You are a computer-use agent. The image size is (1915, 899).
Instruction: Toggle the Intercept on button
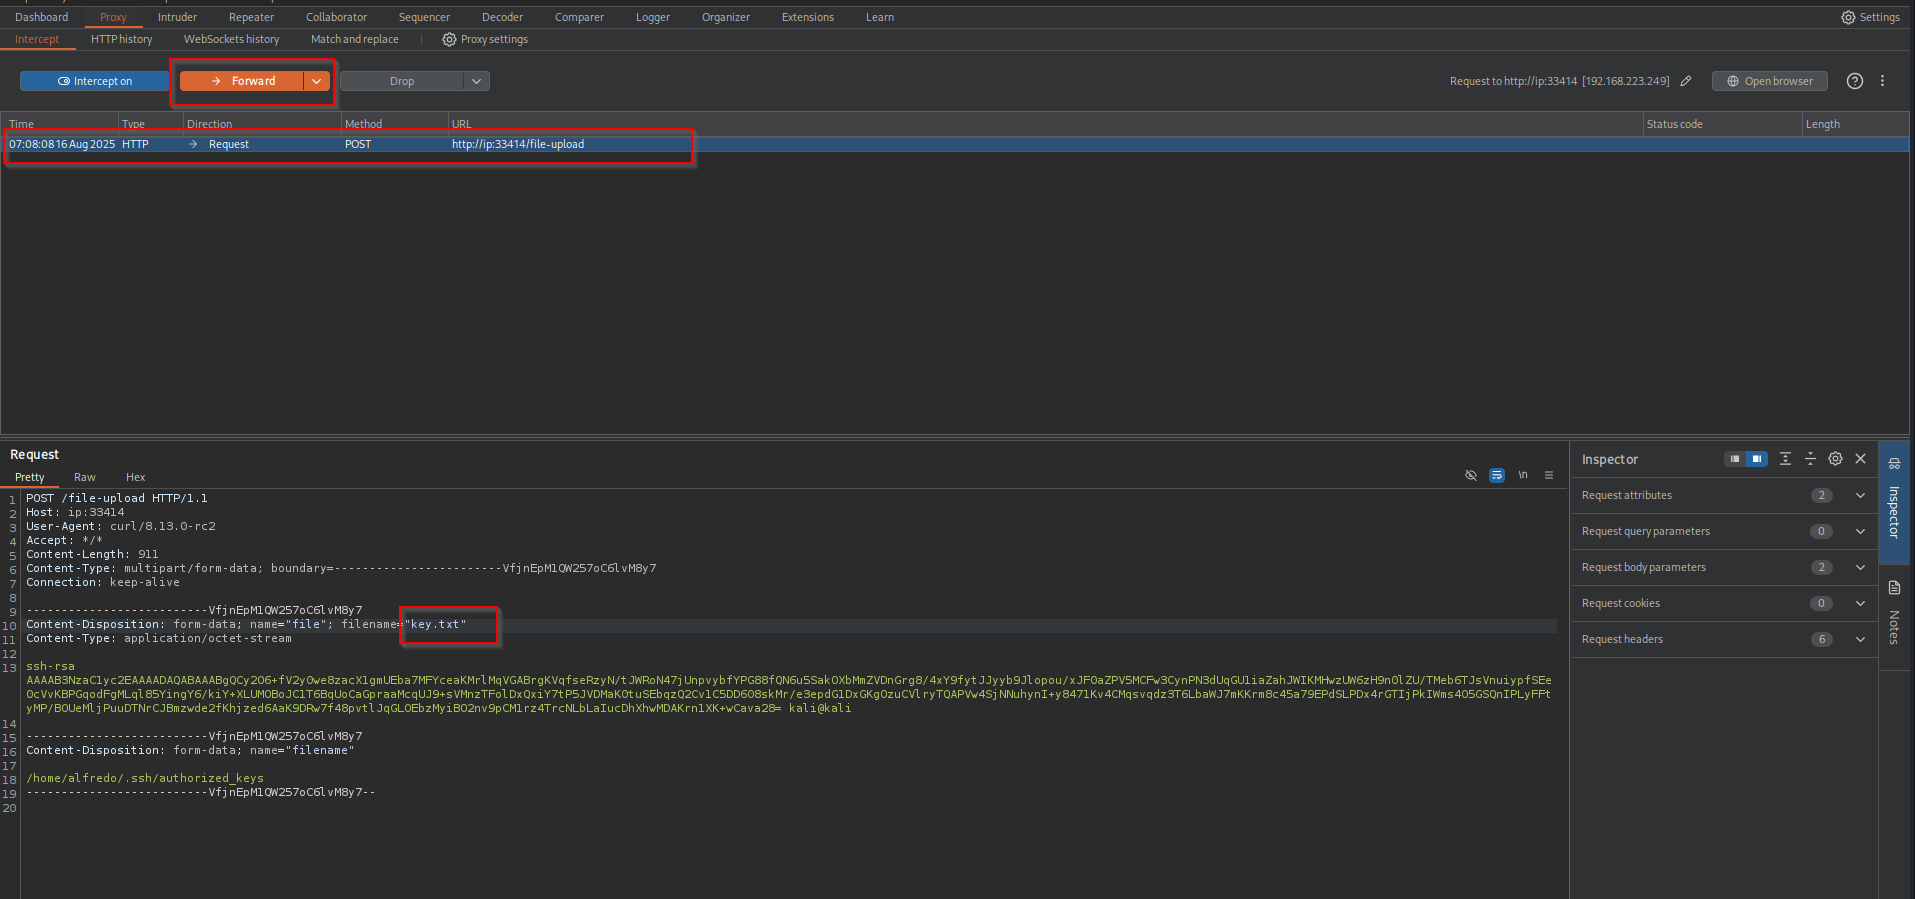pyautogui.click(x=95, y=81)
